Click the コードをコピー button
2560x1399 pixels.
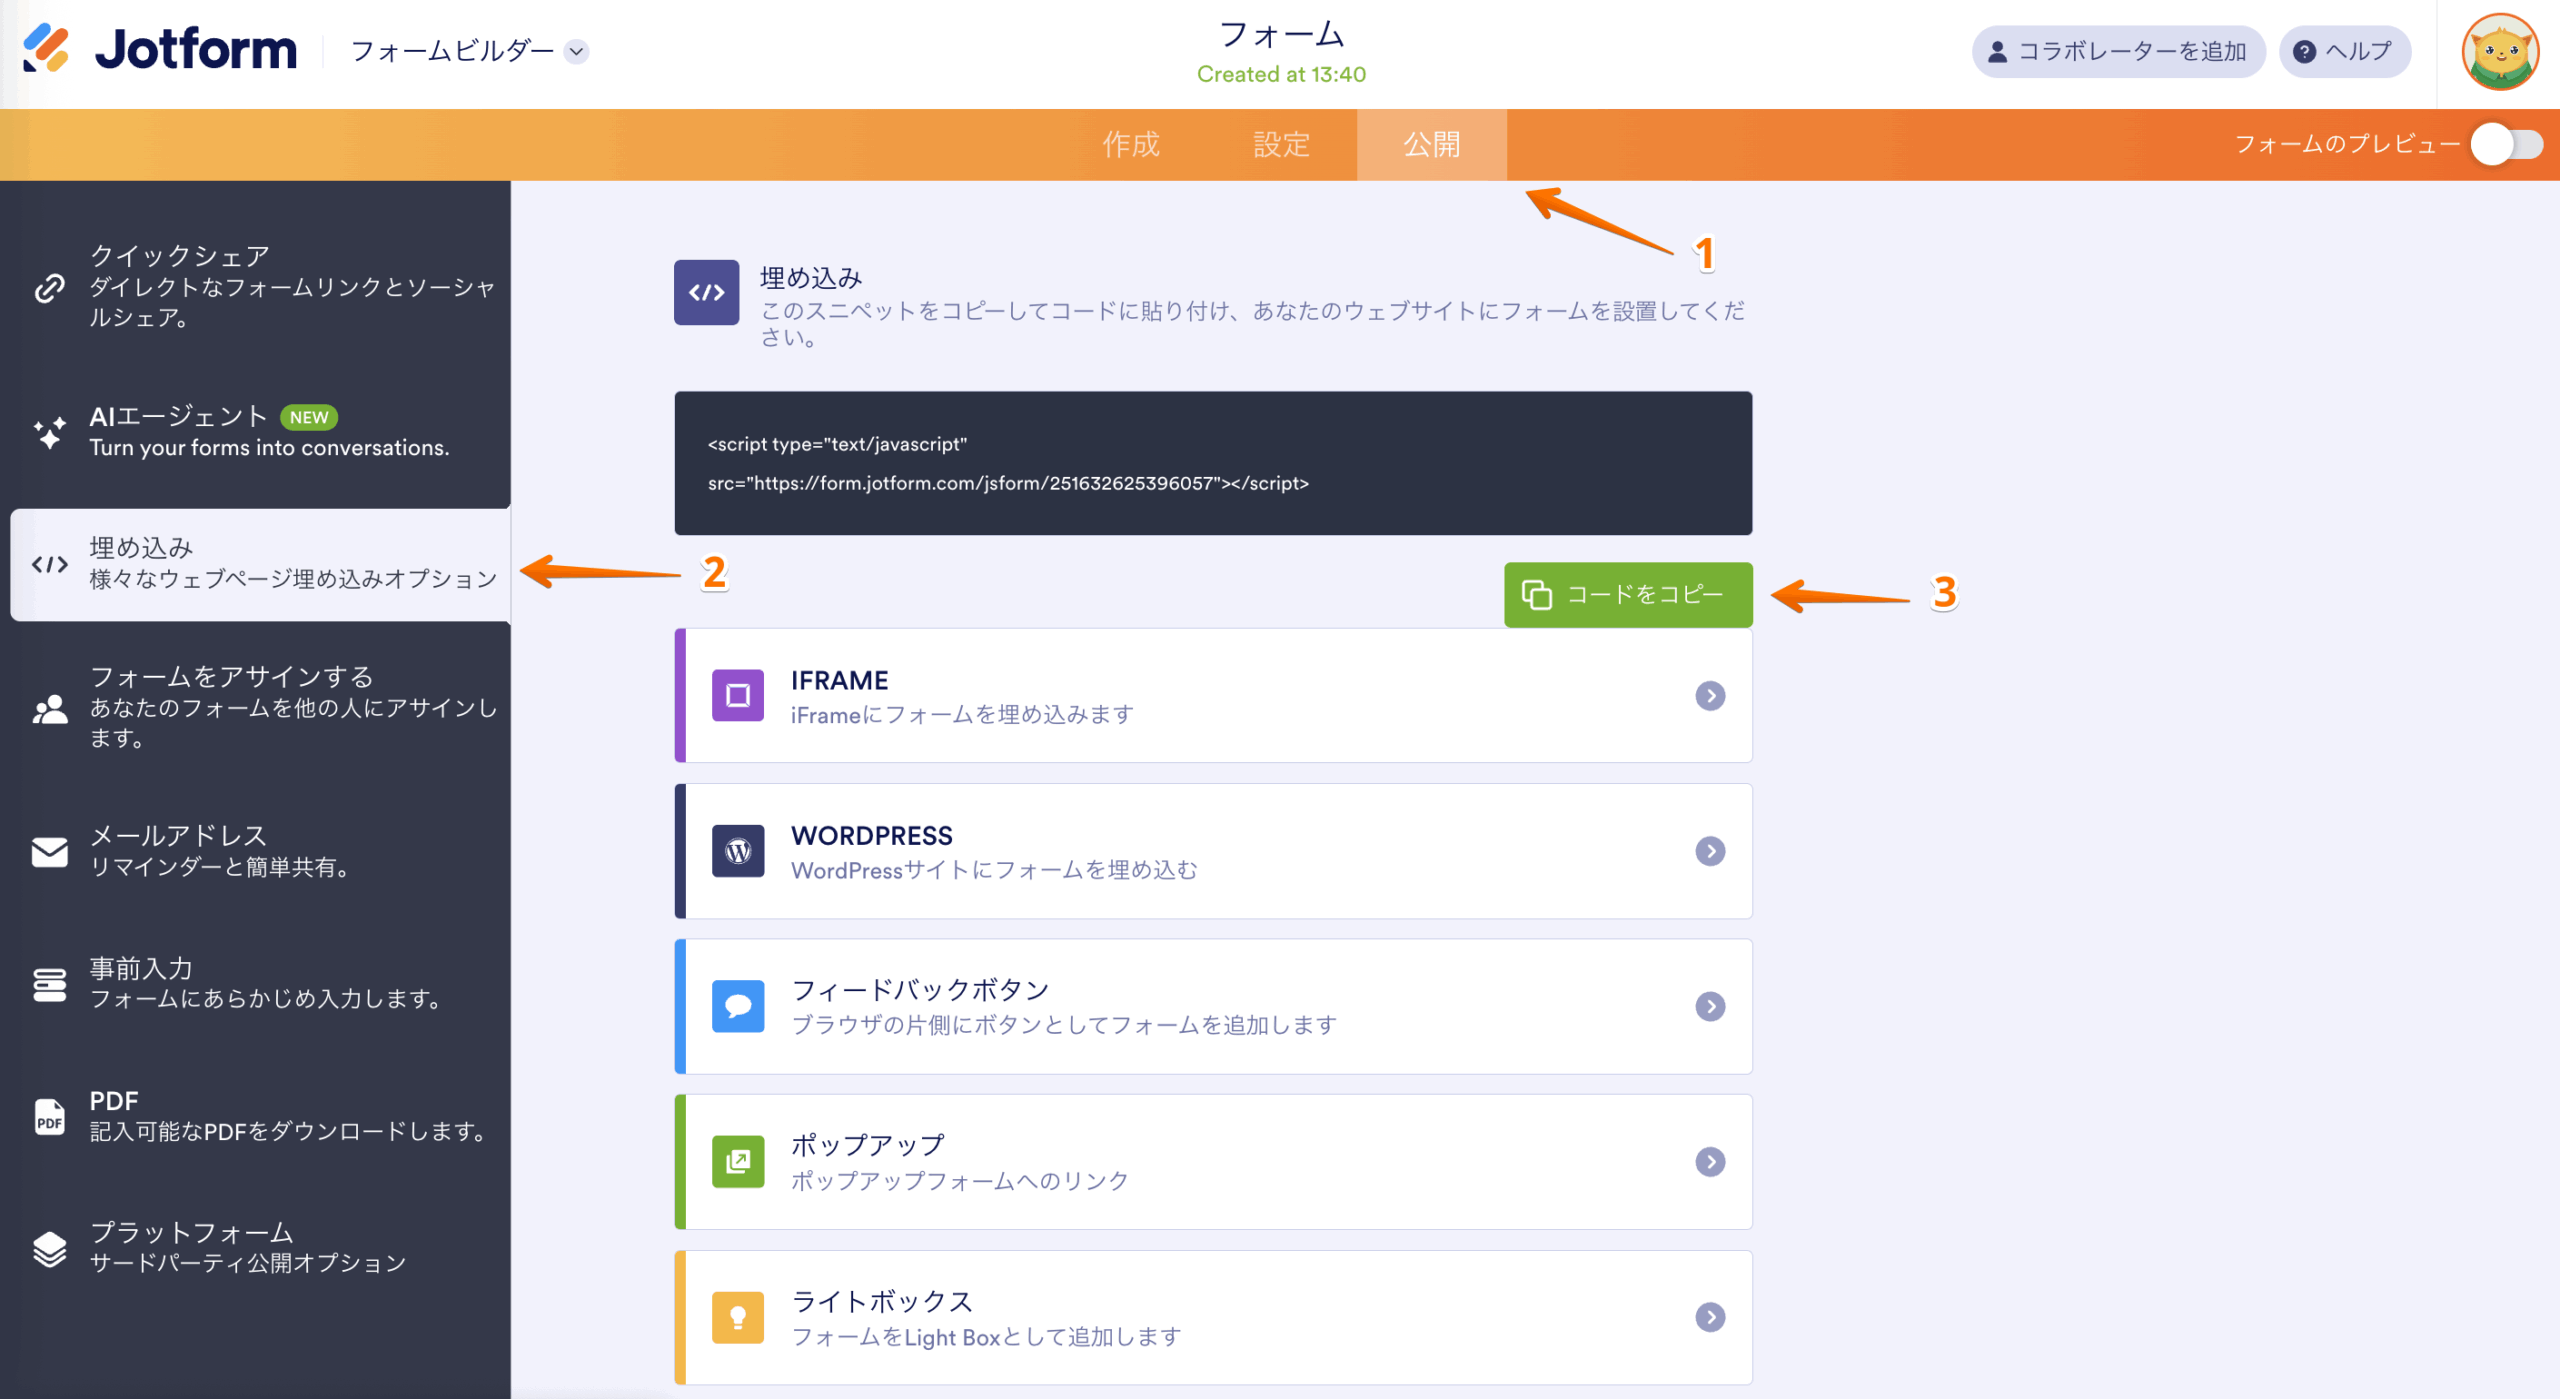point(1627,594)
